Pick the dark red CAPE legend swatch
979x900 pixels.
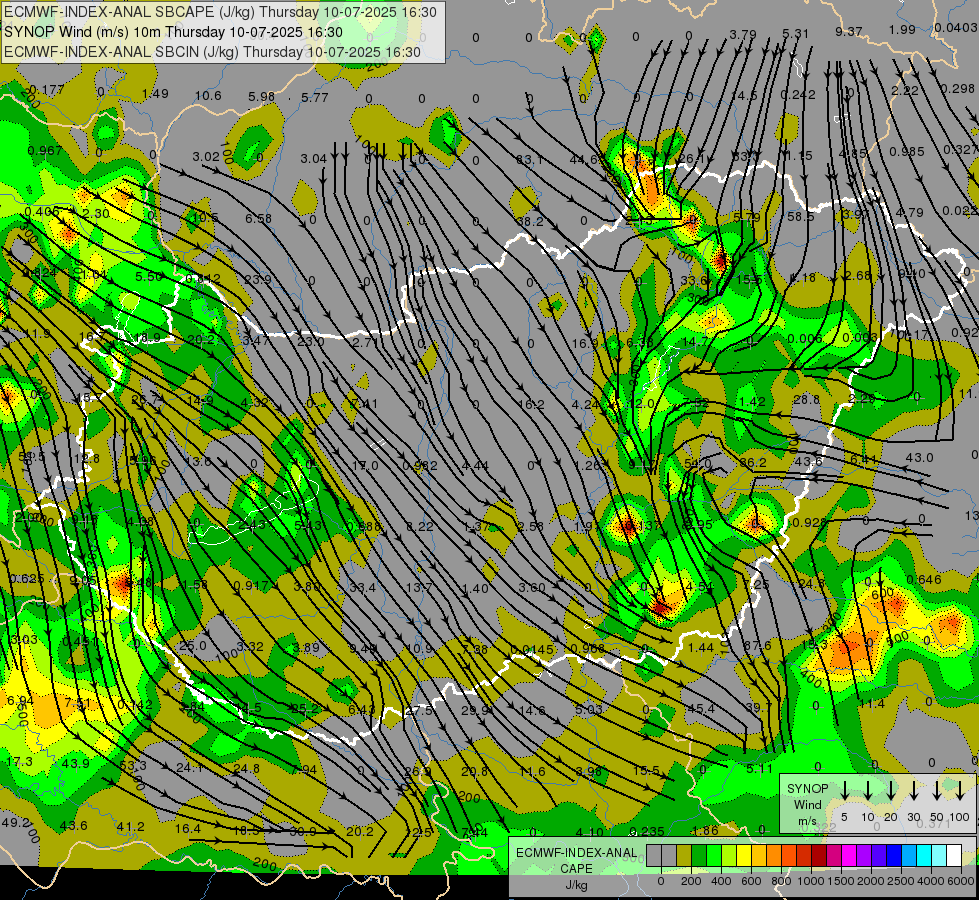pyautogui.click(x=819, y=856)
